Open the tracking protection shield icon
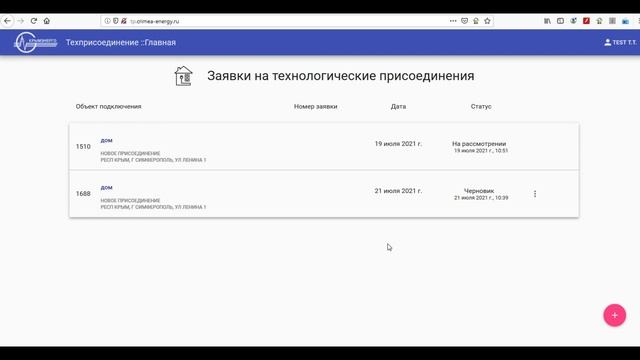Screen dimensions: 640x360 [116, 21]
